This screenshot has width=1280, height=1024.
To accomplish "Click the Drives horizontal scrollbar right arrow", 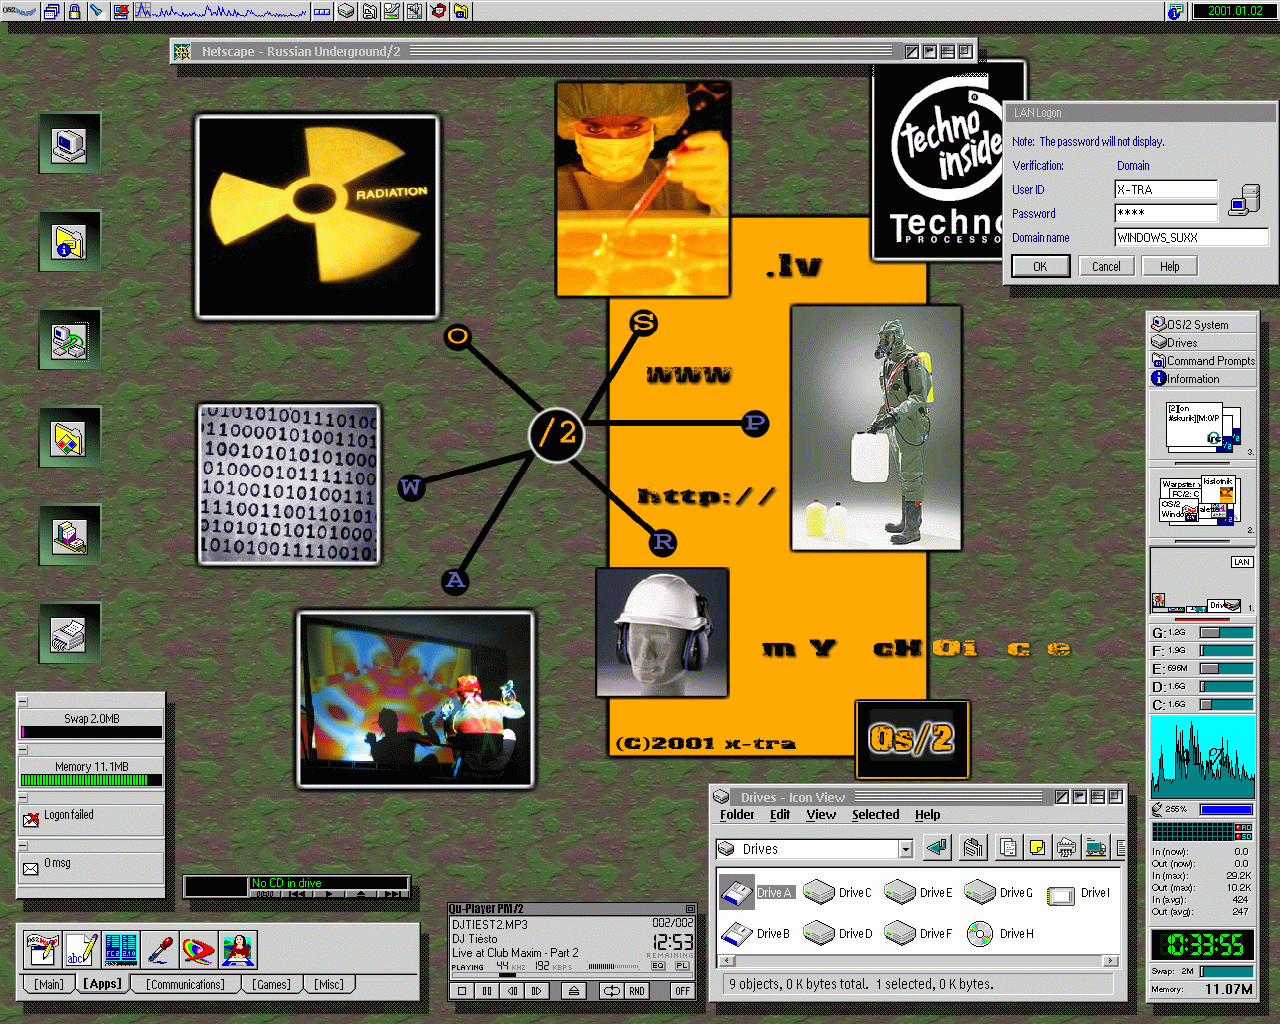I will point(1110,960).
